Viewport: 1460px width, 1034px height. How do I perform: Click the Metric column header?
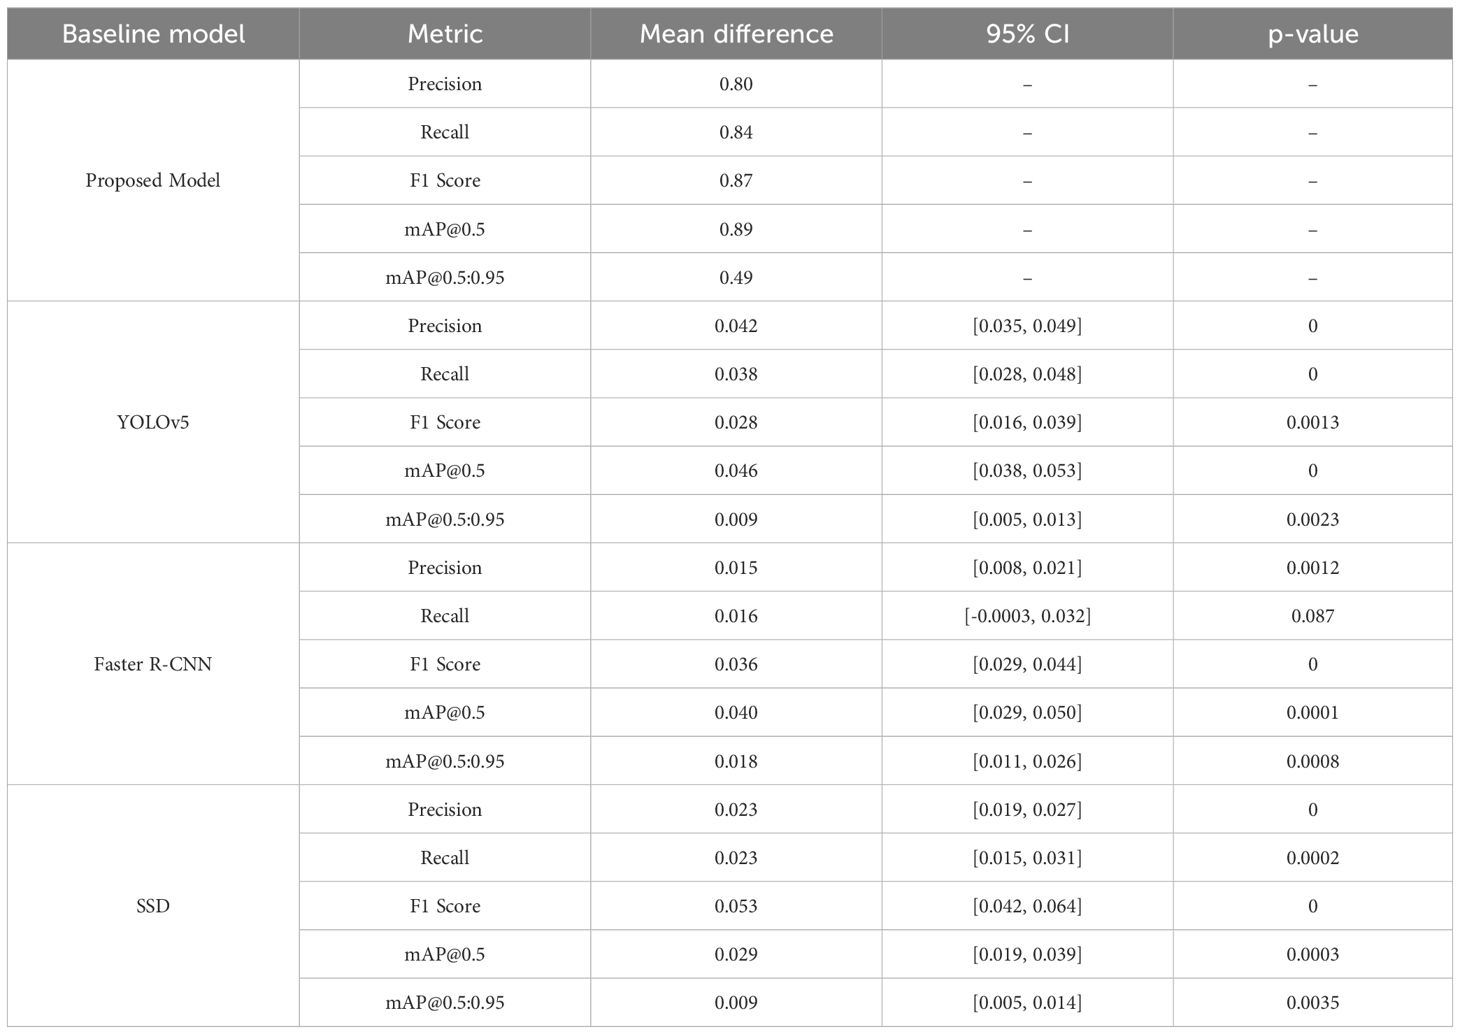445,34
